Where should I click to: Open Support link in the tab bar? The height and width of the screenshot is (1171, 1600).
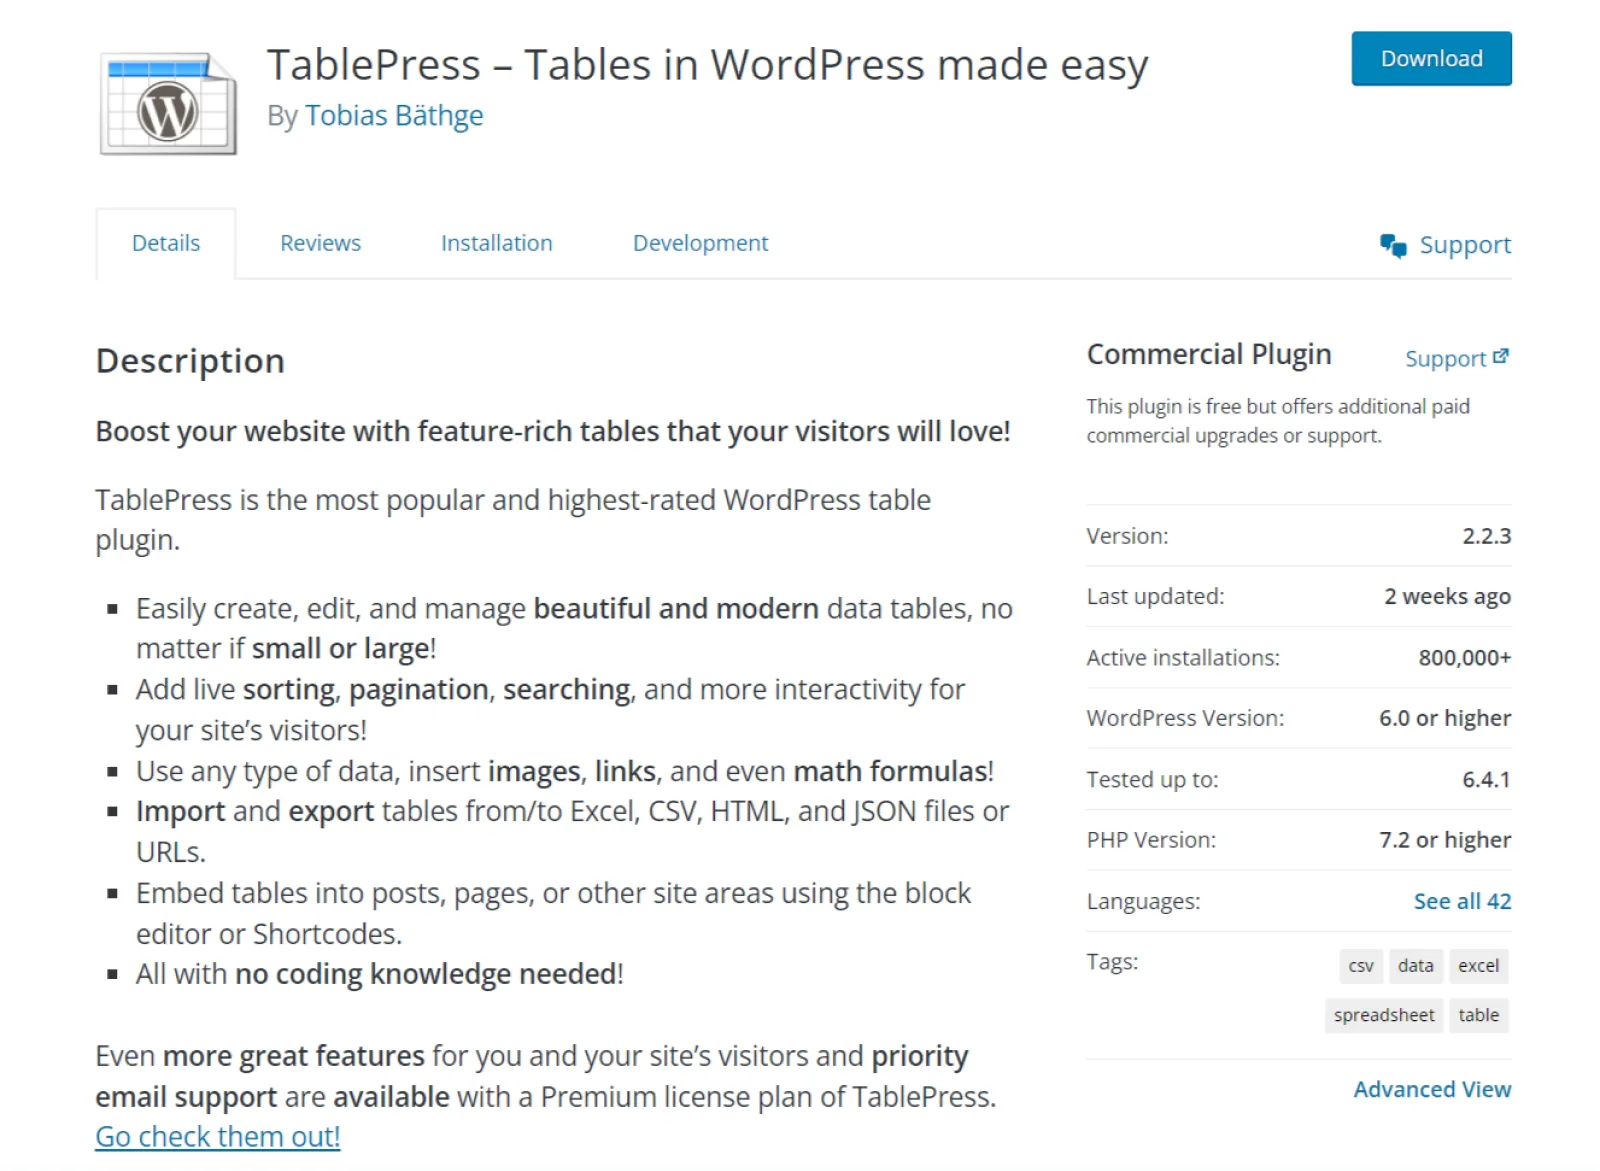(1464, 245)
